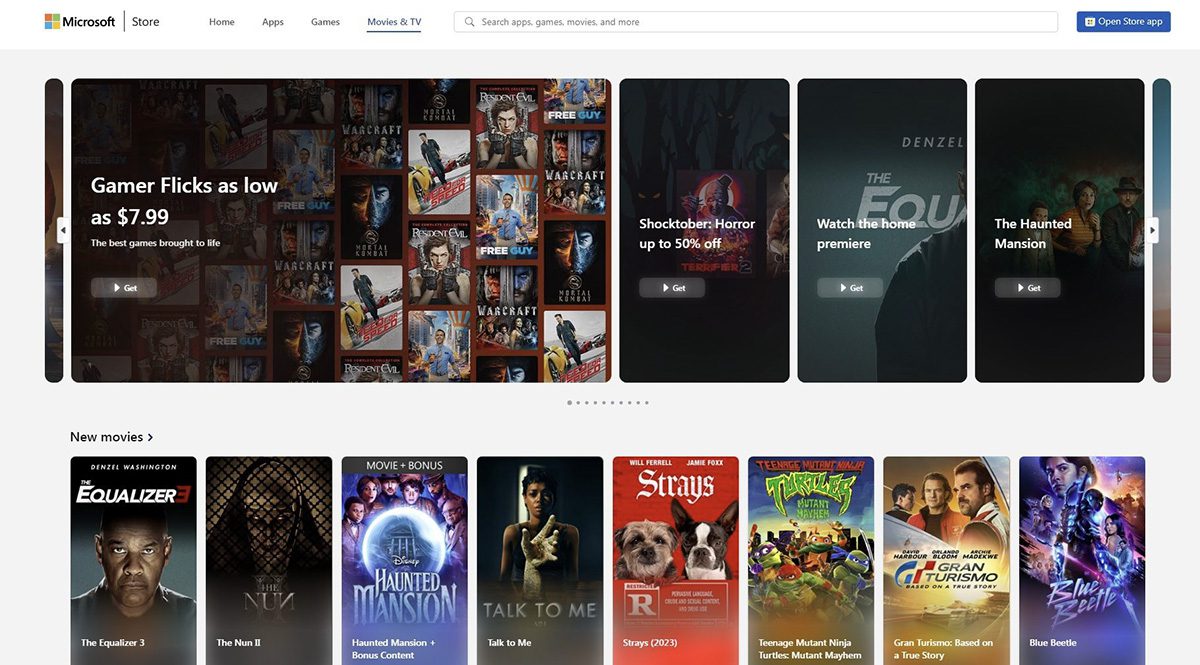Open The Haunted Mansion promo card
The width and height of the screenshot is (1200, 665).
point(1059,230)
